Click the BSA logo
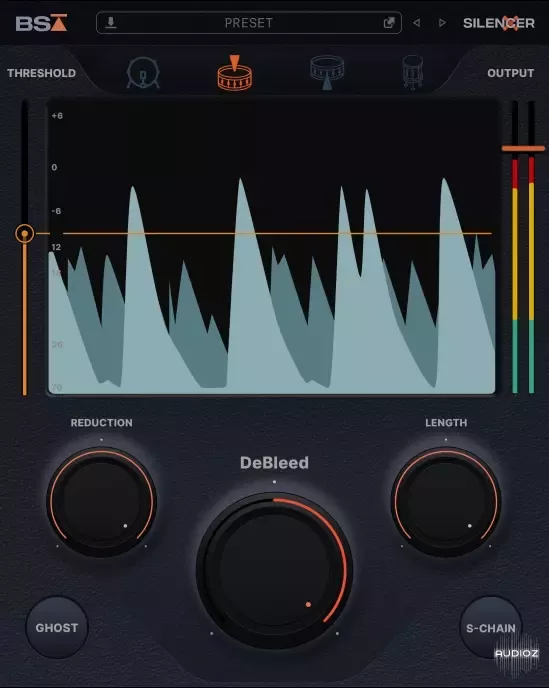Screen dimensions: 549x688 [41, 23]
